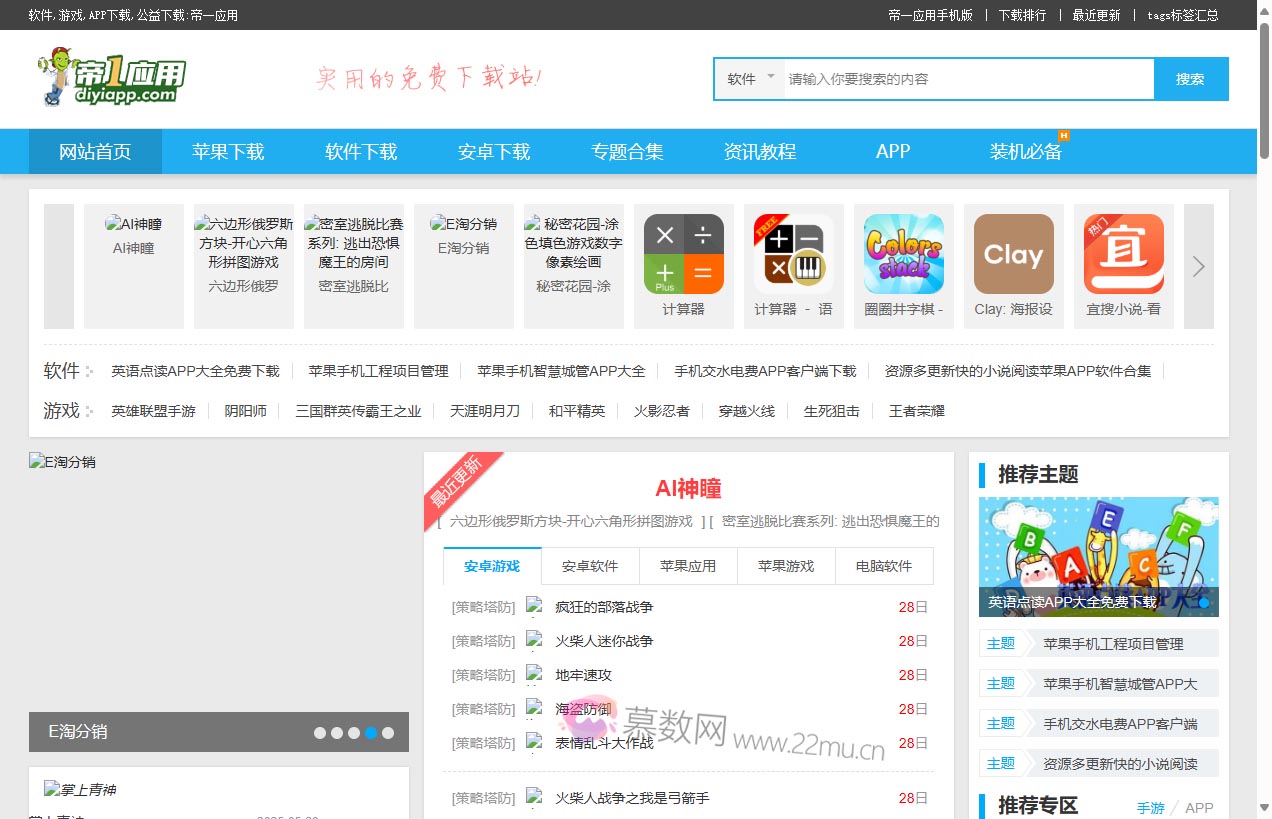The width and height of the screenshot is (1272, 819).
Task: Open the calculator with piano keys icon
Action: pos(793,254)
